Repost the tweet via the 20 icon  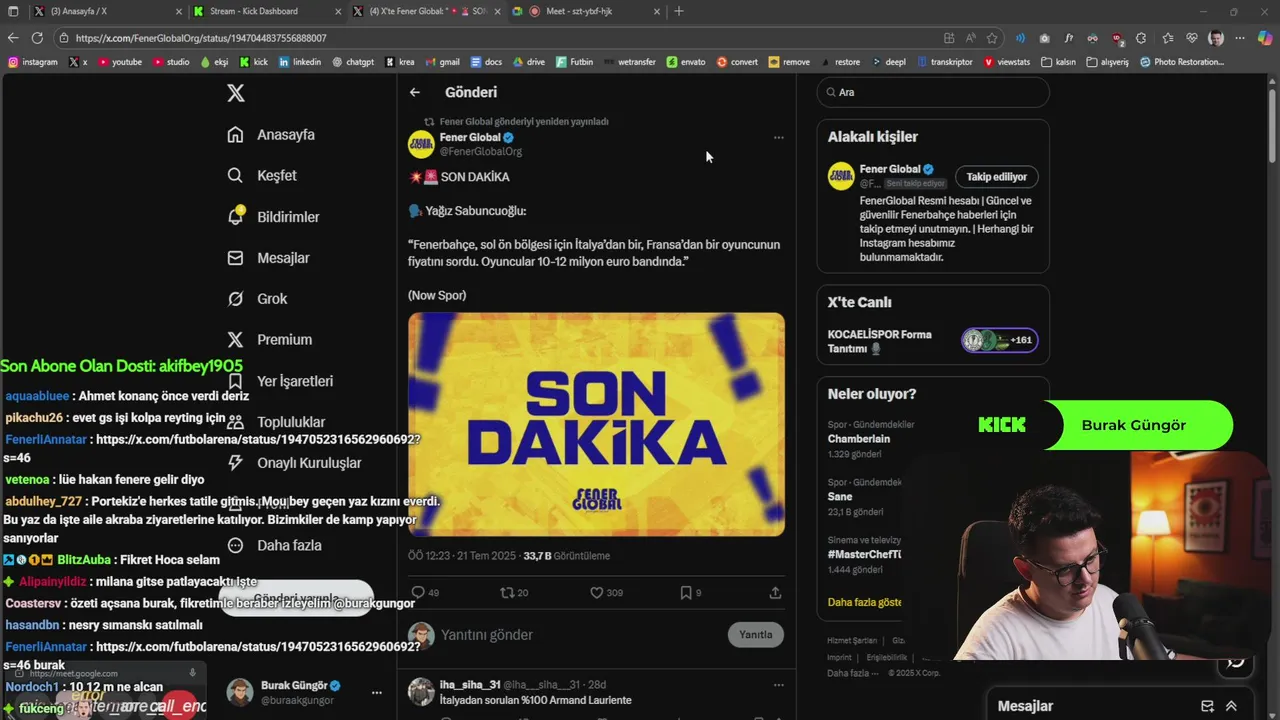(514, 593)
